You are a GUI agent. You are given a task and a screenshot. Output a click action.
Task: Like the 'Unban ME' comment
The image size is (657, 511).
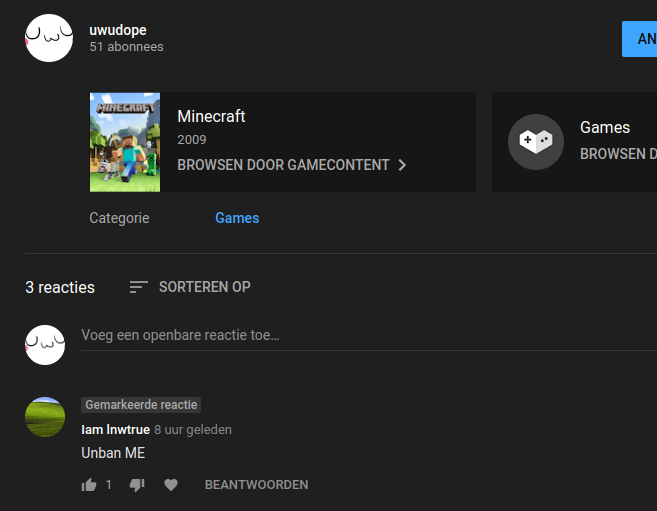tap(89, 485)
